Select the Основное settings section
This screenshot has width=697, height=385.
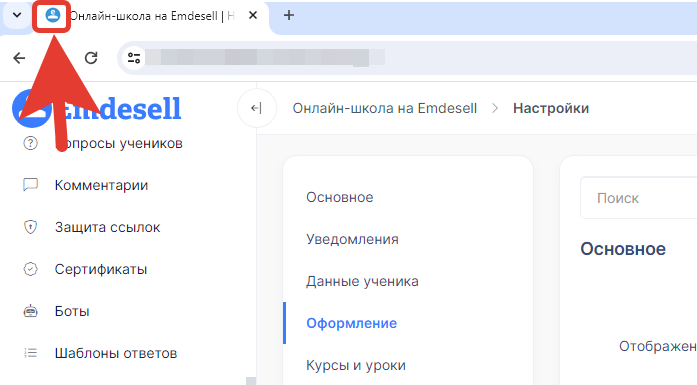click(340, 197)
